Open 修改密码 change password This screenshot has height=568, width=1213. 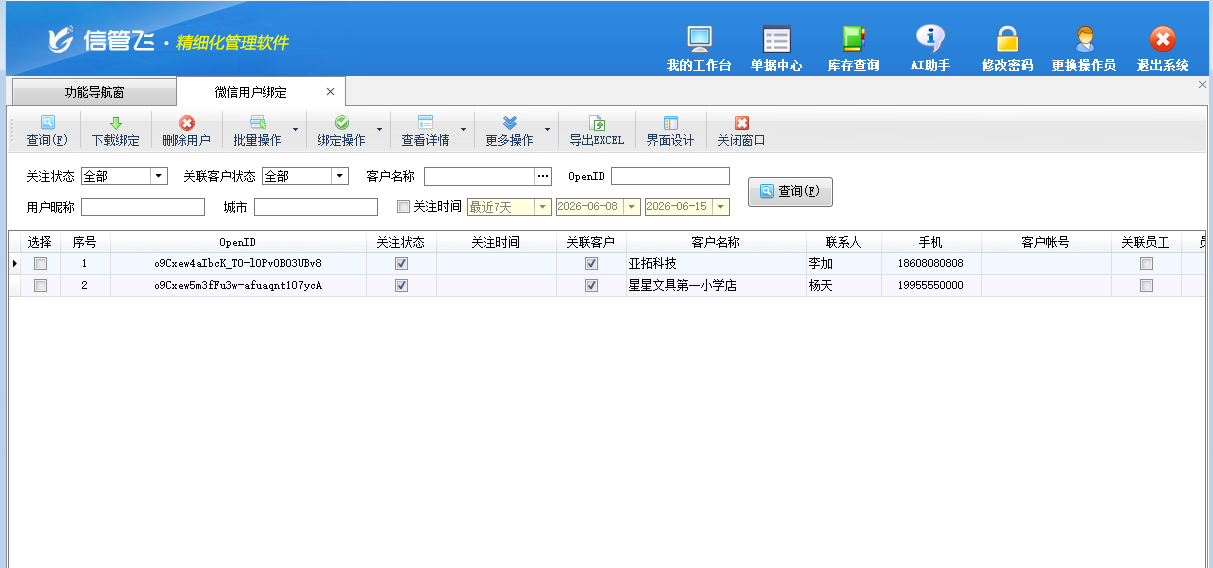click(1007, 49)
